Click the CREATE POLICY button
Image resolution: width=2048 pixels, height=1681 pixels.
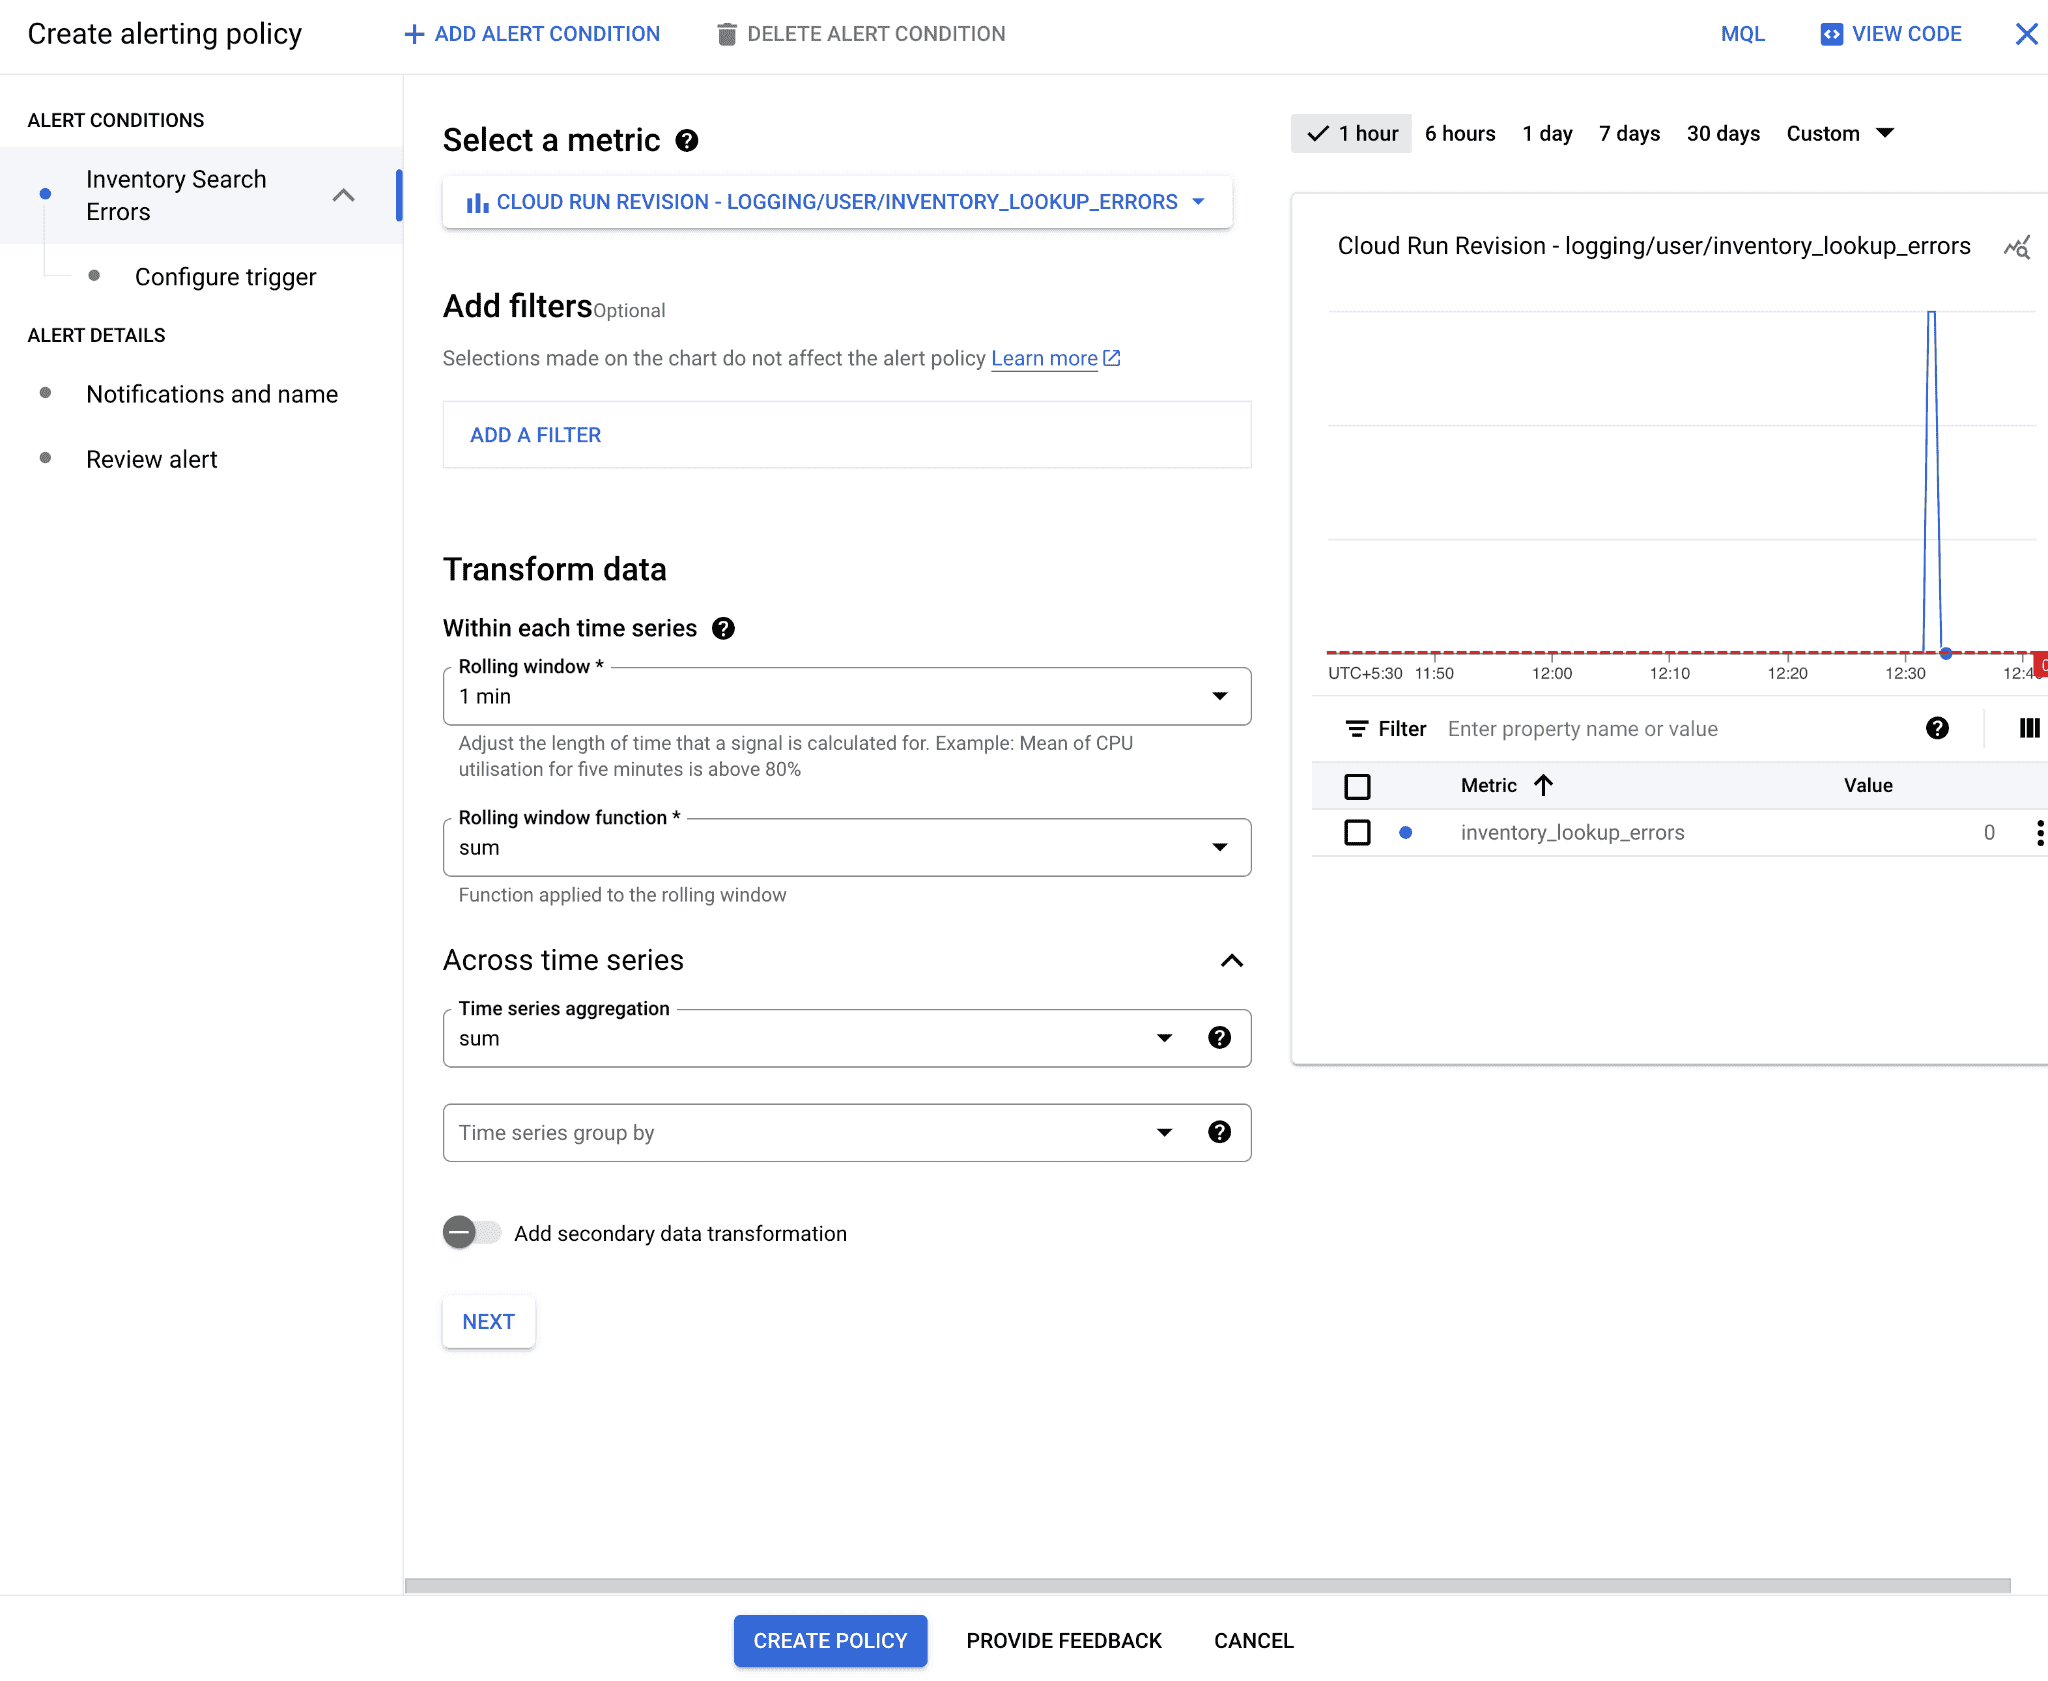(x=829, y=1640)
